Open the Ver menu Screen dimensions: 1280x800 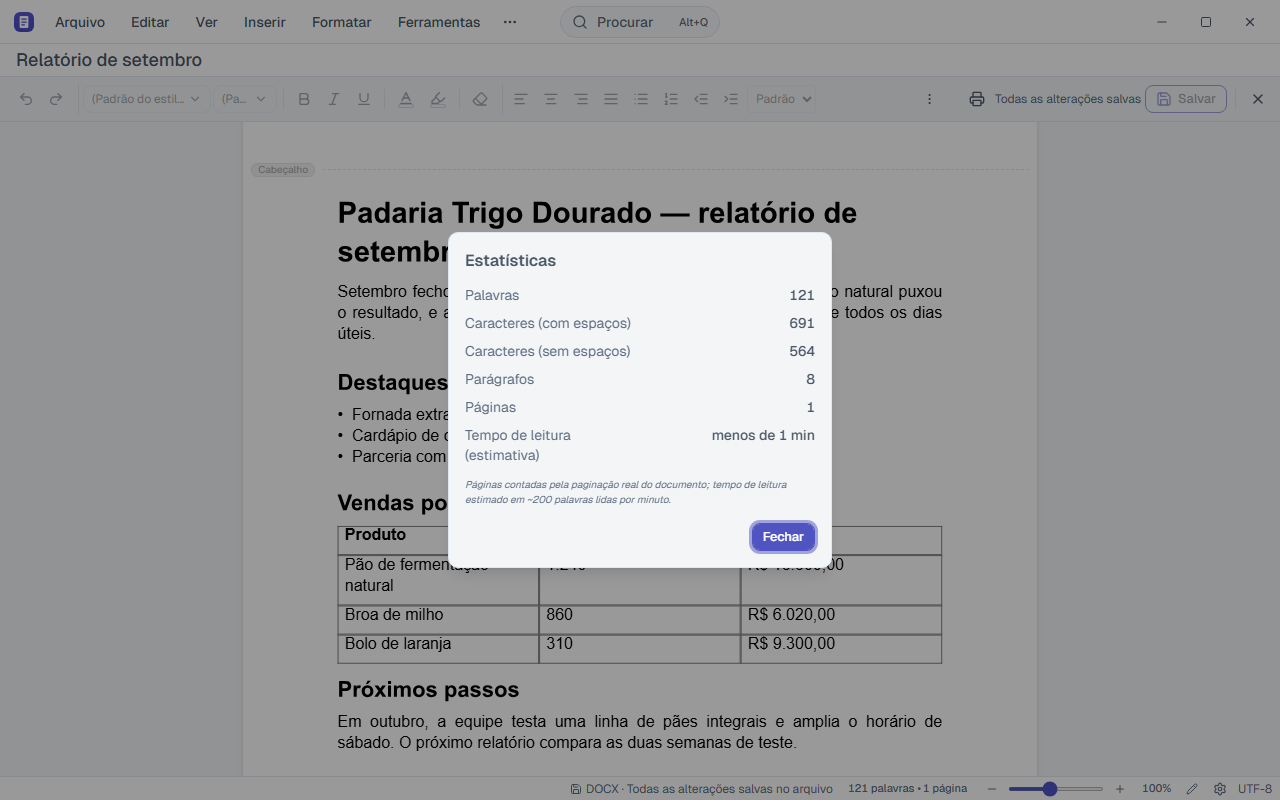point(207,22)
